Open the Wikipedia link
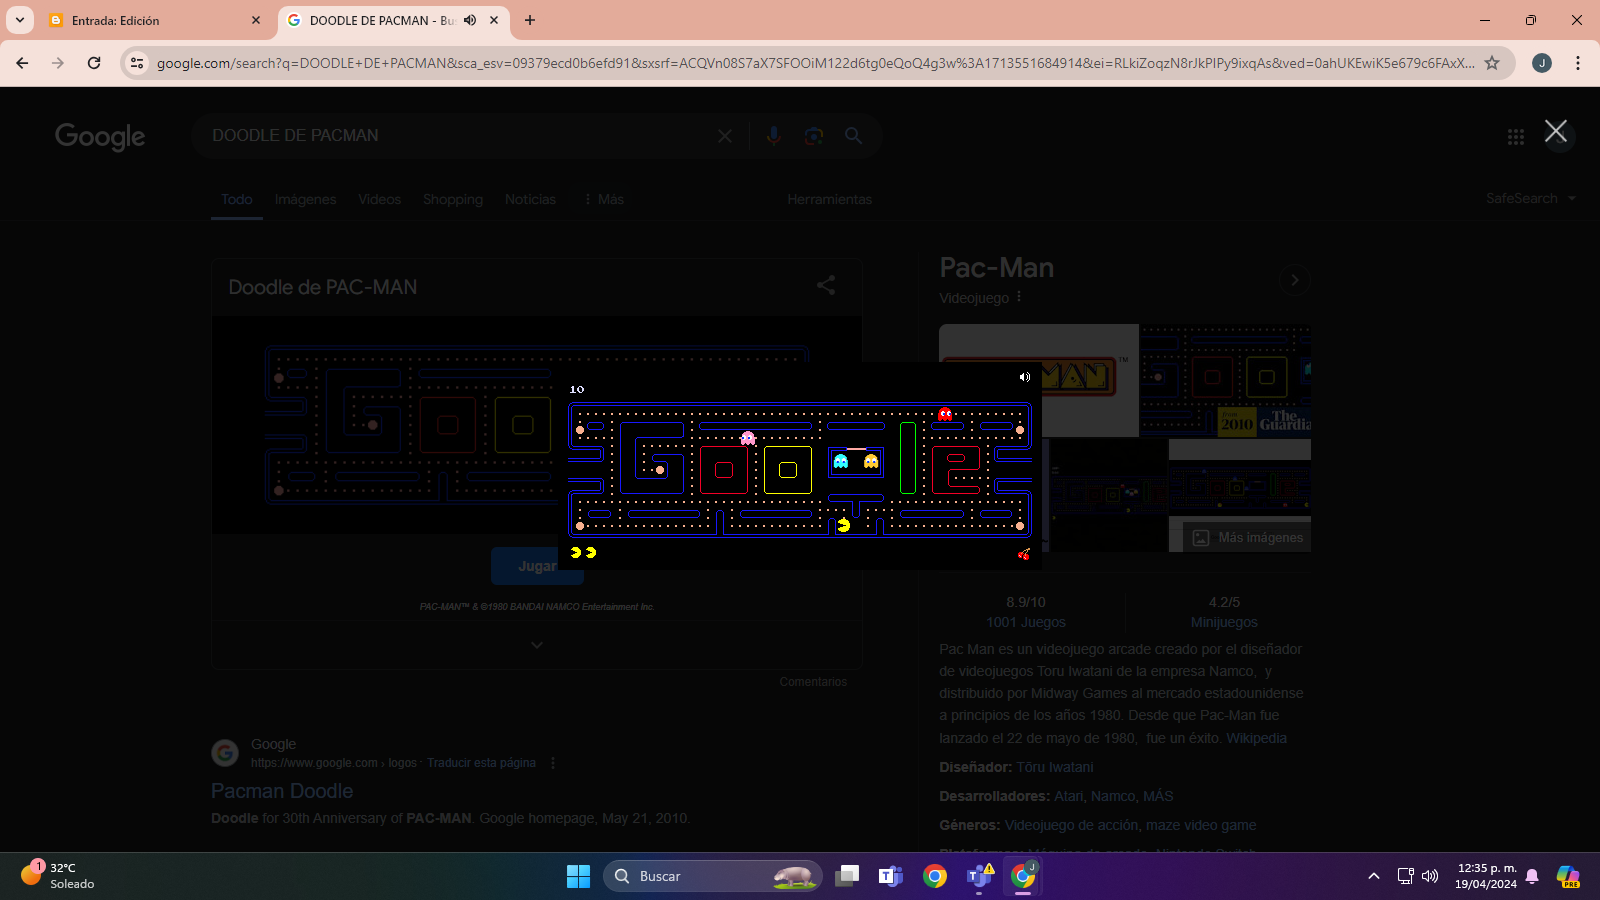Image resolution: width=1600 pixels, height=900 pixels. (1257, 738)
